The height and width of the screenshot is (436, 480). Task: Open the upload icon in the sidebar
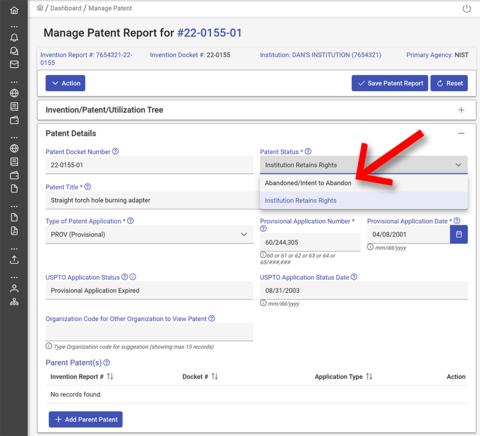[14, 259]
